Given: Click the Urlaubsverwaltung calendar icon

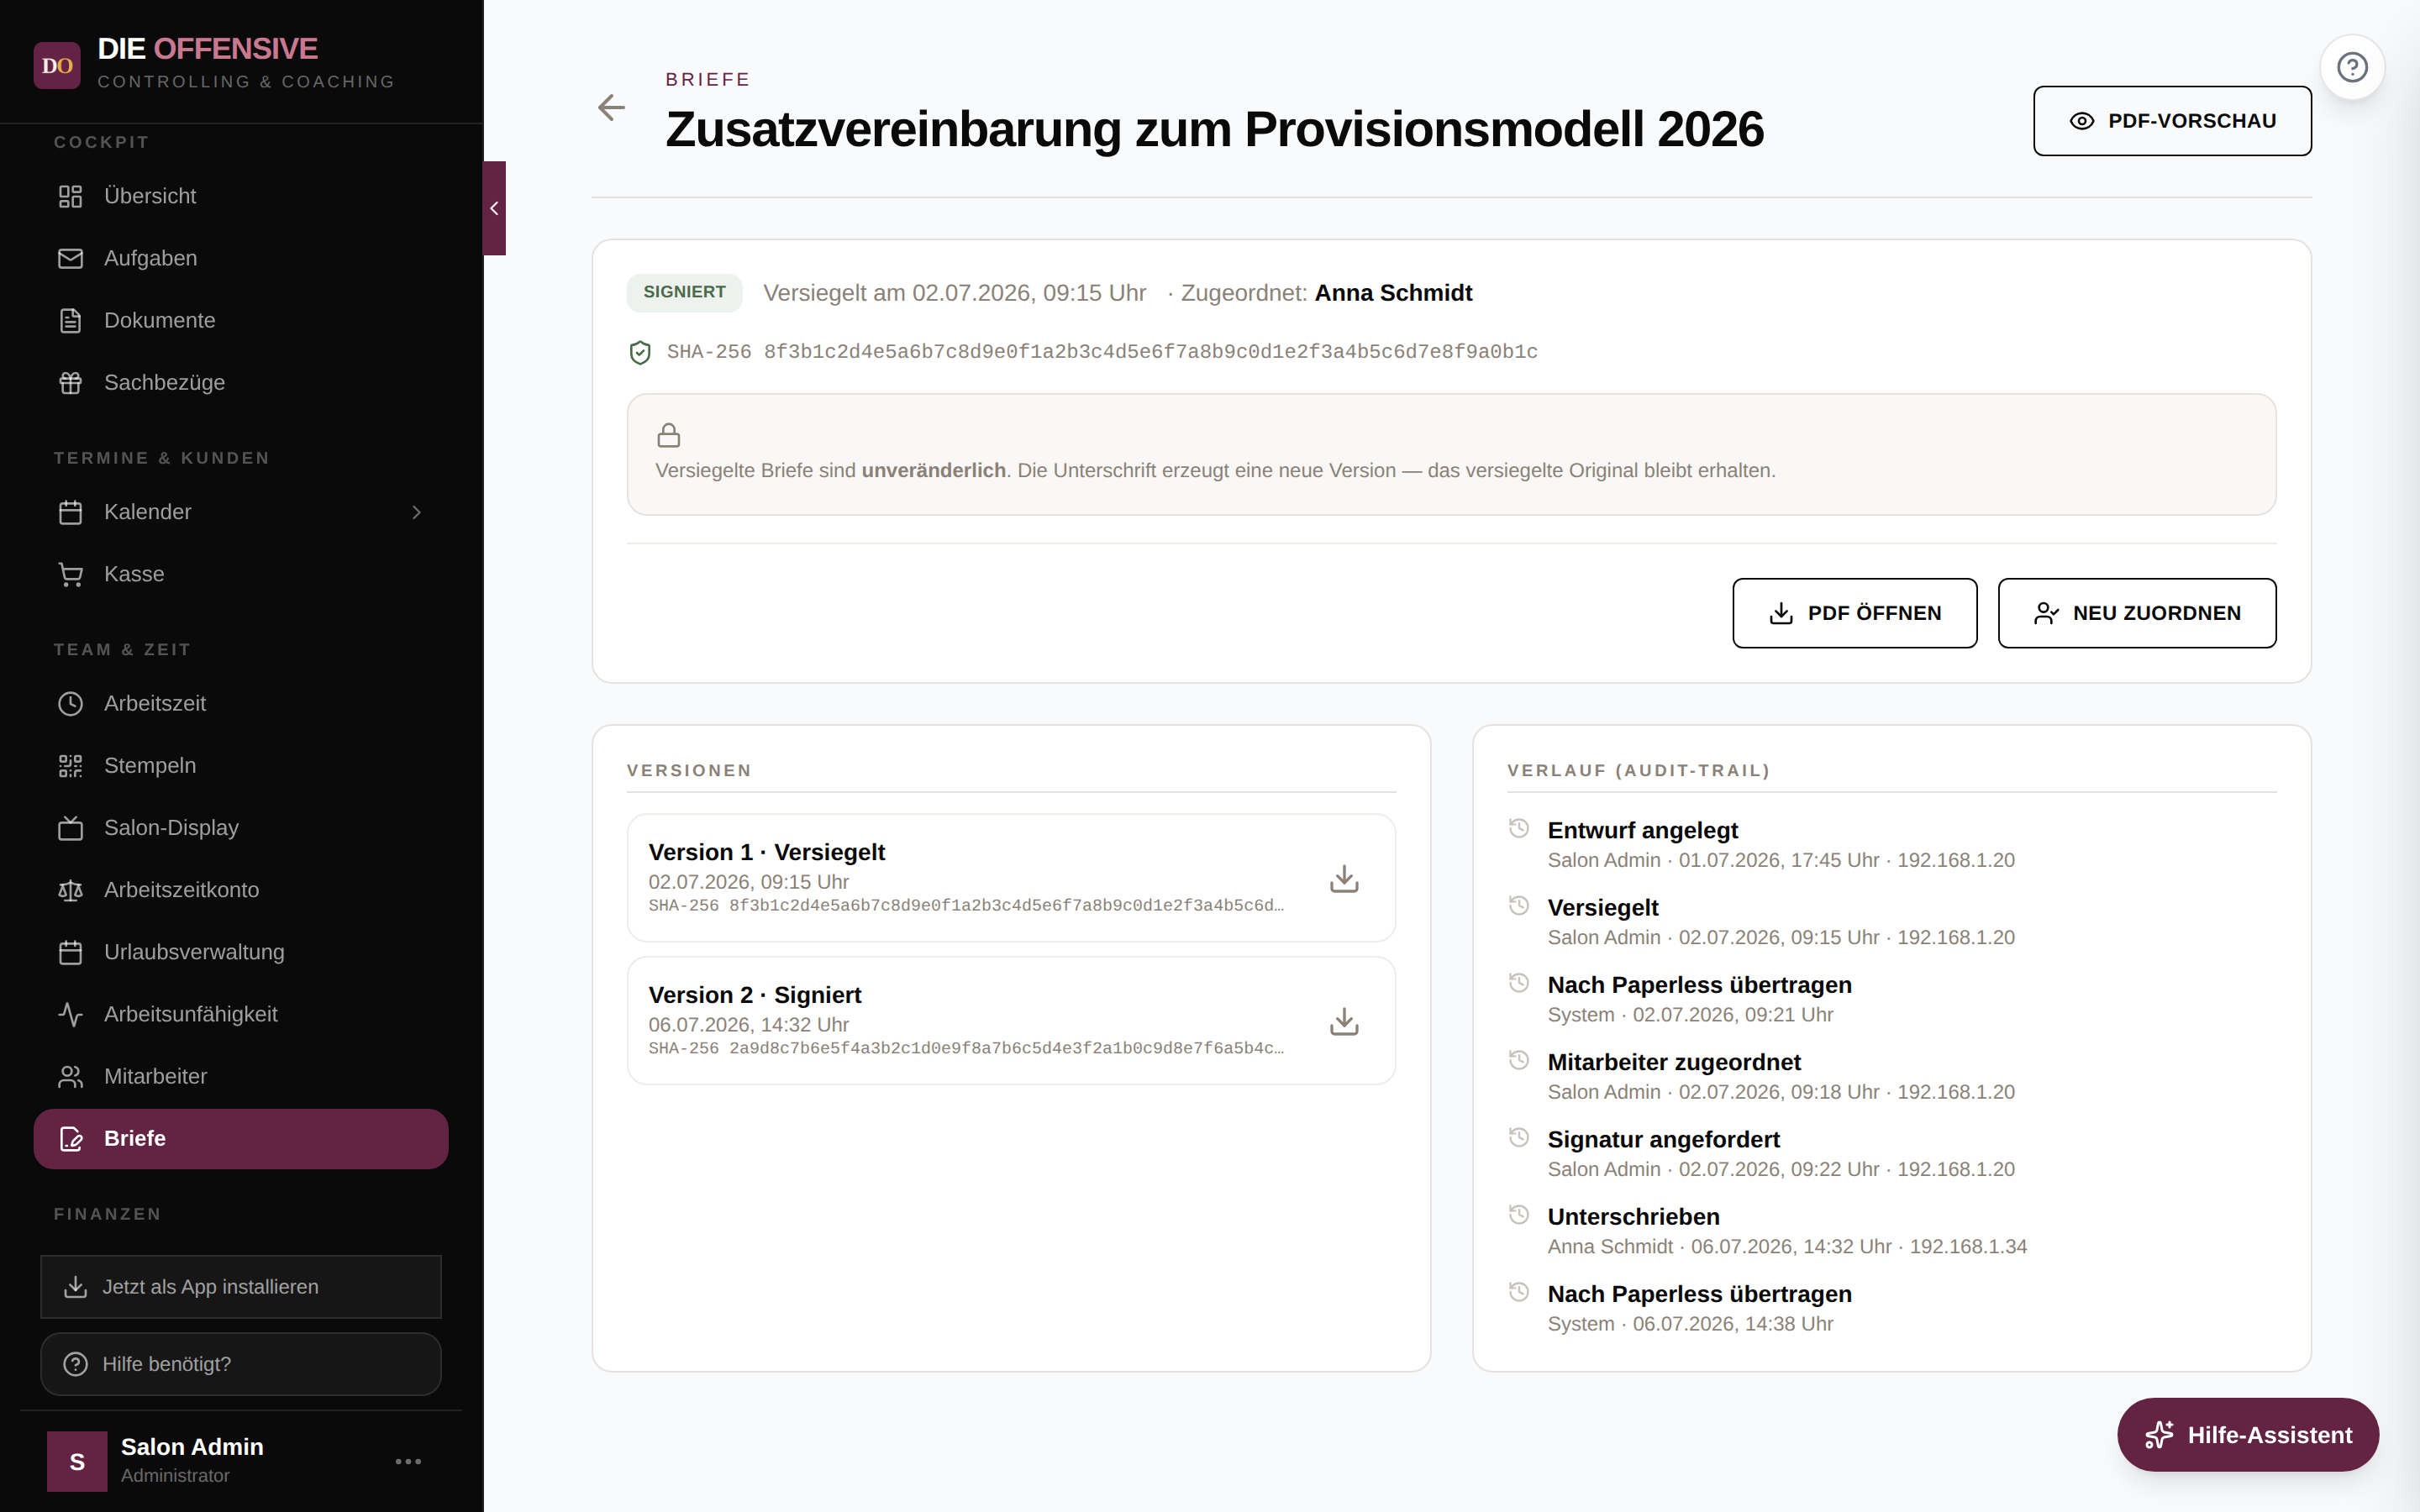Looking at the screenshot, I should pos(70,952).
